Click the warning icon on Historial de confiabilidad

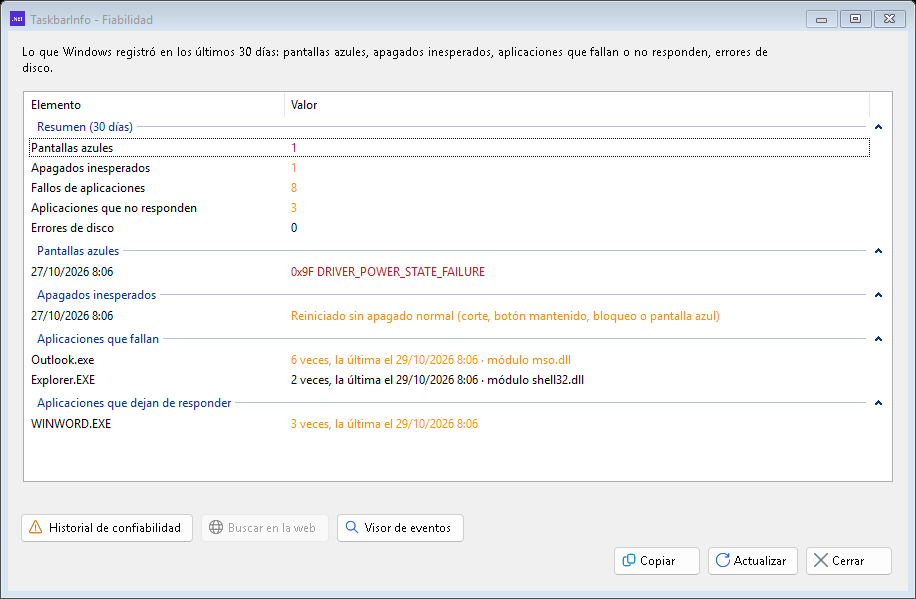coord(36,527)
